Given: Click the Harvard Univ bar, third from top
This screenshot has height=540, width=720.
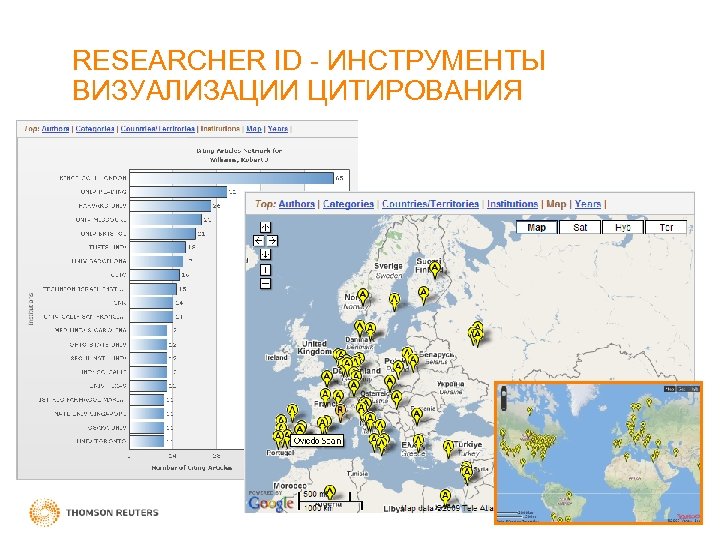Looking at the screenshot, I should [x=170, y=206].
